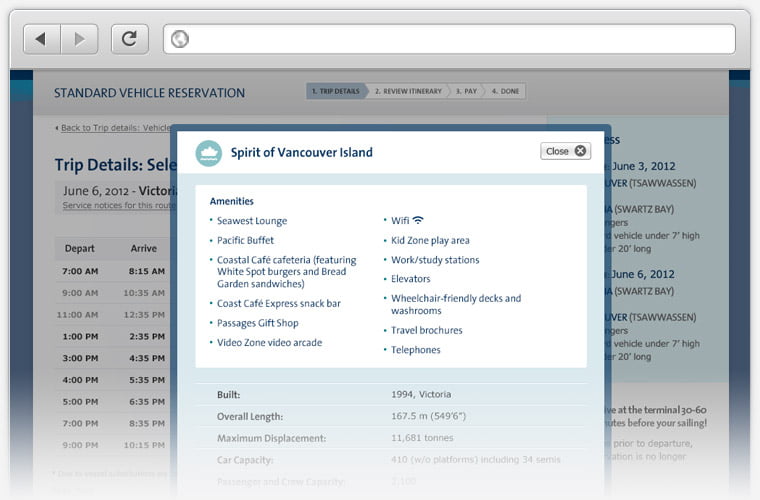Click the 2:35 PM arrival time

(147, 337)
